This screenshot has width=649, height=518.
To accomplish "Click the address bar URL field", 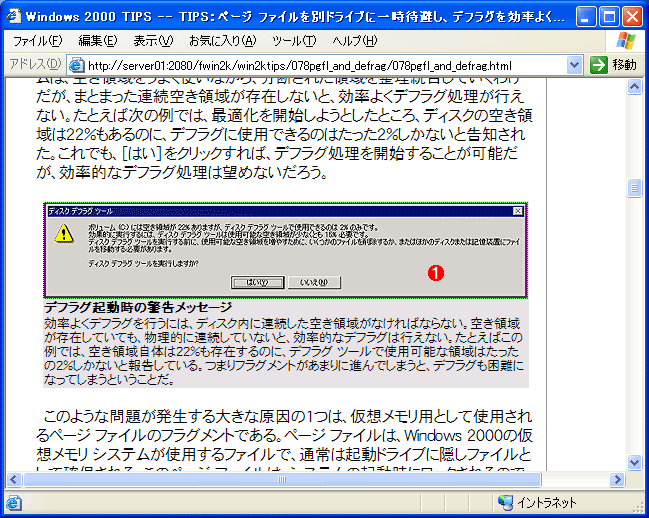I will pyautogui.click(x=325, y=65).
